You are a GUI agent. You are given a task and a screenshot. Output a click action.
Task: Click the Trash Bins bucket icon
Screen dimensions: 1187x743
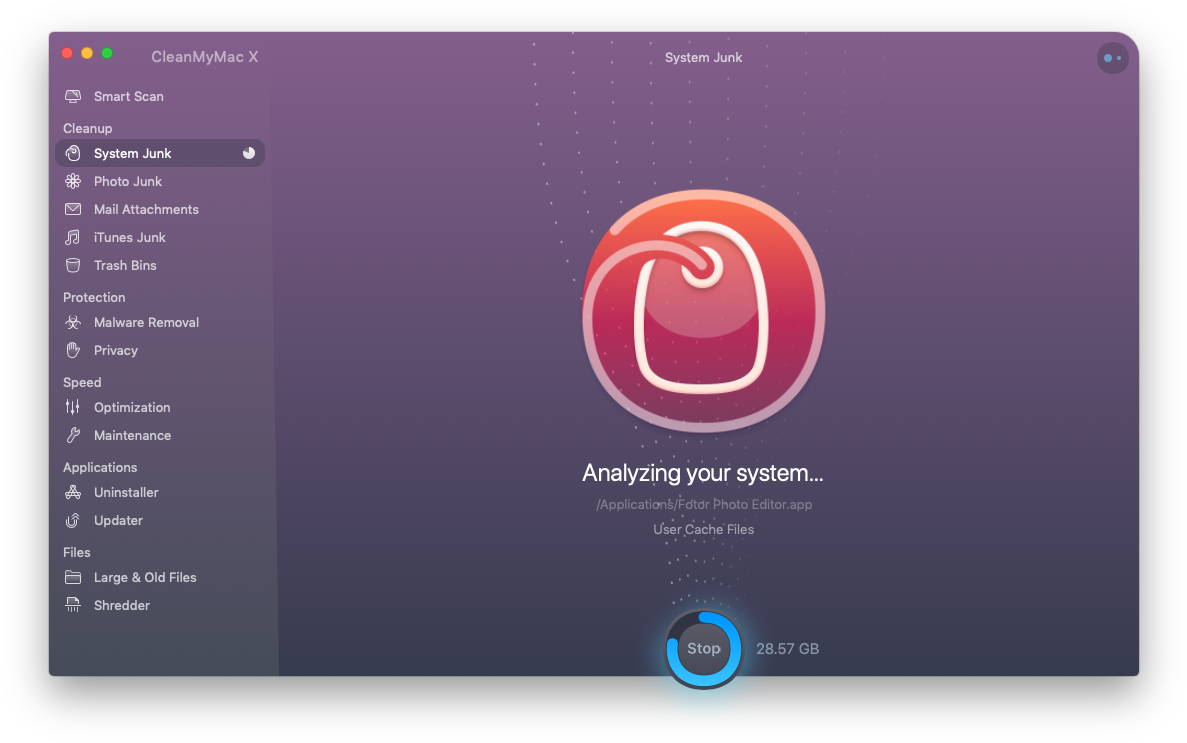pyautogui.click(x=73, y=265)
